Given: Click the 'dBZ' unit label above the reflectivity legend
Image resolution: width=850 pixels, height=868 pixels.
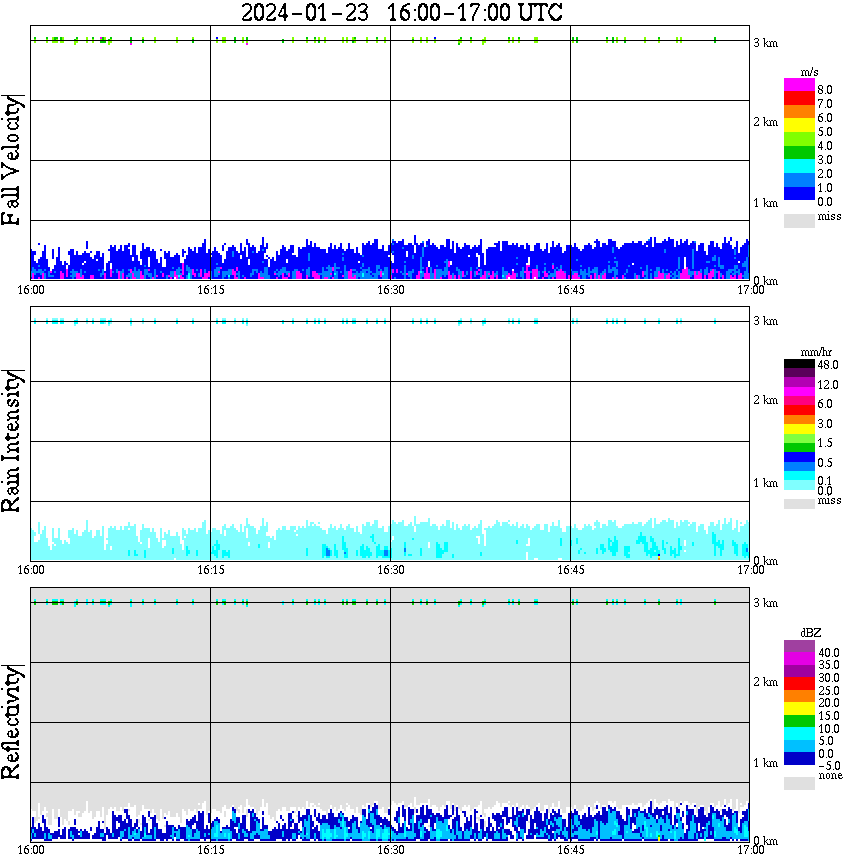Looking at the screenshot, I should coord(811,633).
